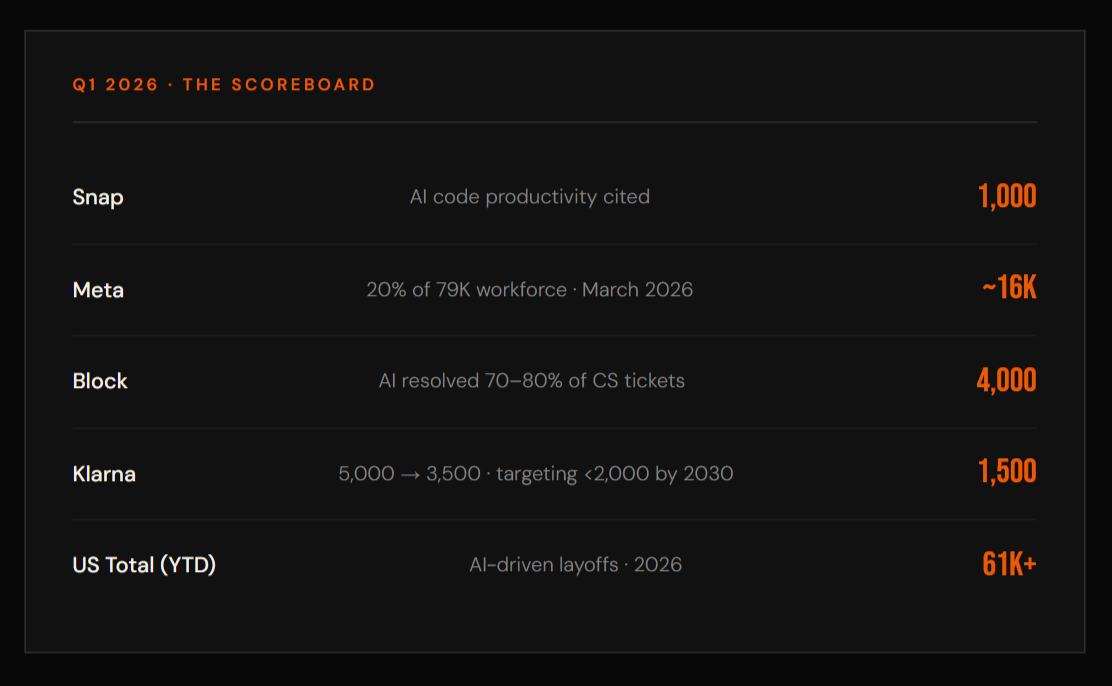Select the 'Meta' company name
The width and height of the screenshot is (1112, 686).
pyautogui.click(x=98, y=289)
